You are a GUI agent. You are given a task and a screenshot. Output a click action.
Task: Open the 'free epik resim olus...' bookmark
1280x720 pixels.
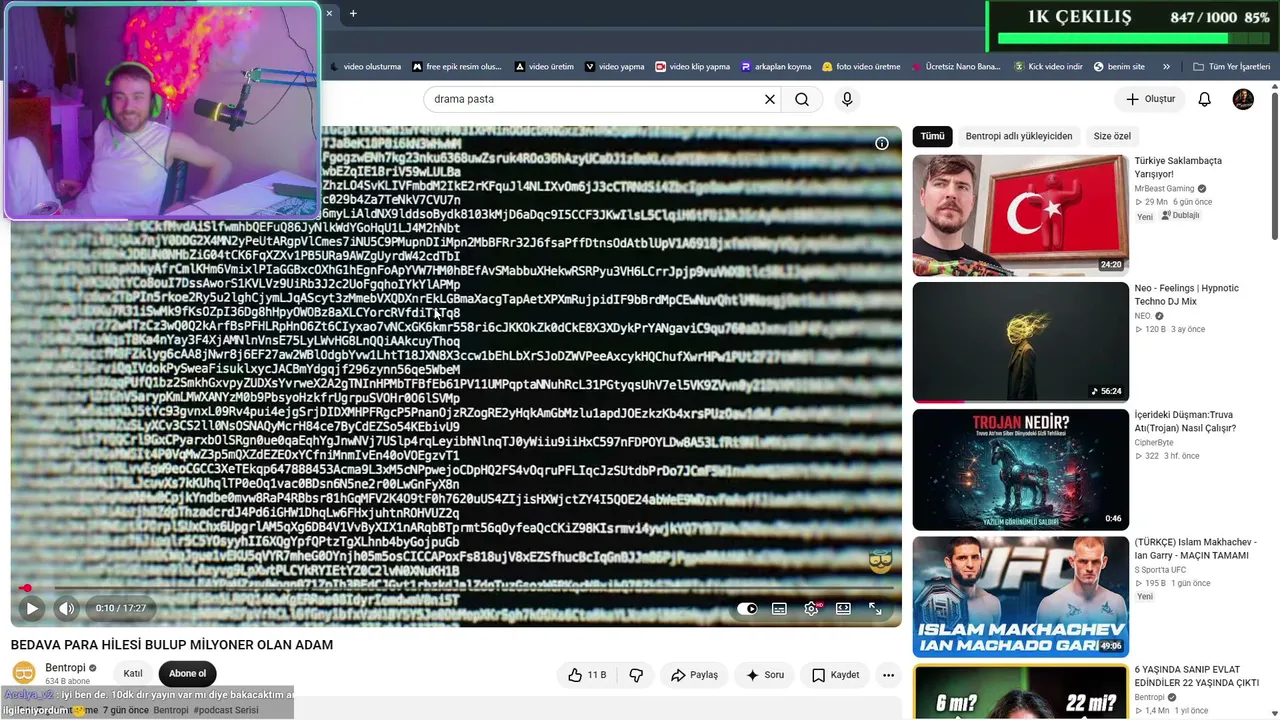click(456, 67)
